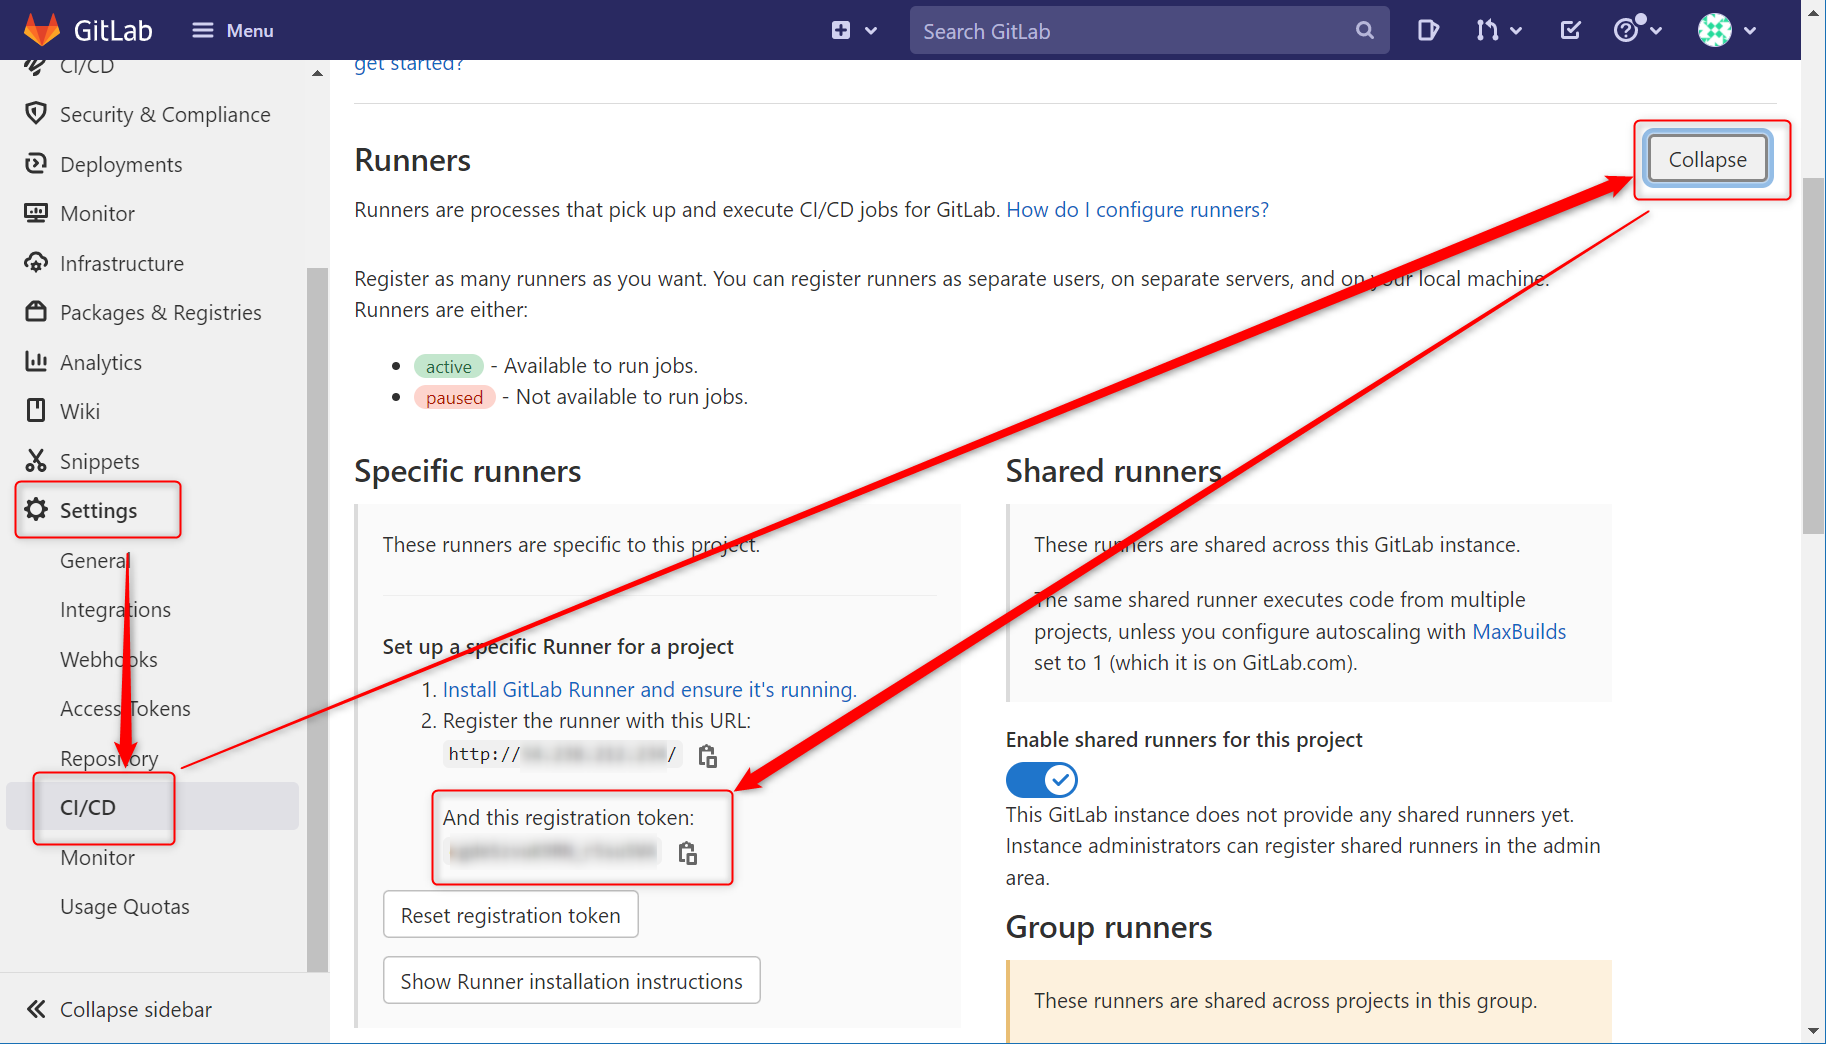This screenshot has width=1826, height=1044.
Task: Click the Infrastructure cloud icon
Action: tap(36, 262)
